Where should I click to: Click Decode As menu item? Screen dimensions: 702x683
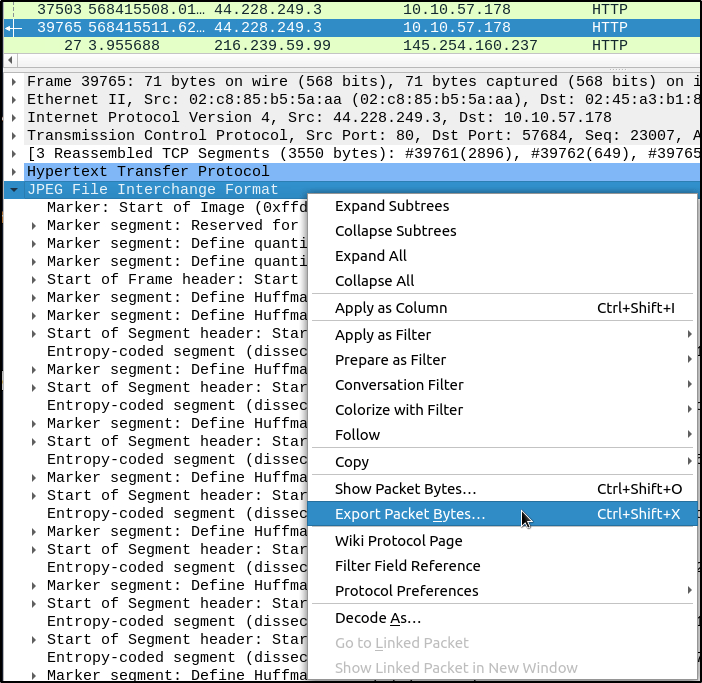[x=378, y=619]
